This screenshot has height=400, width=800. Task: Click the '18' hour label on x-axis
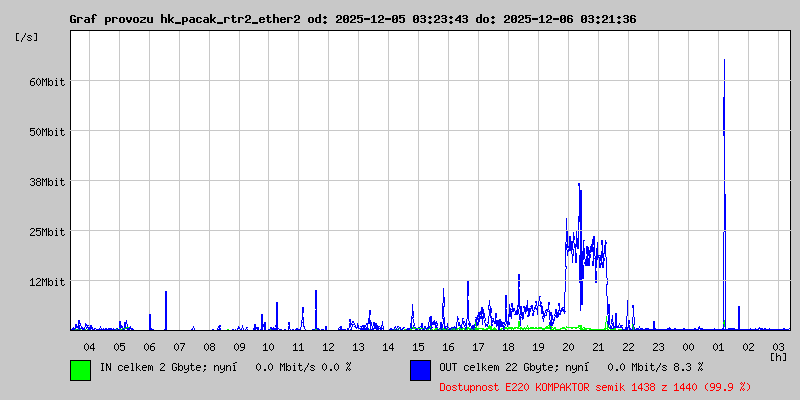pyautogui.click(x=509, y=347)
